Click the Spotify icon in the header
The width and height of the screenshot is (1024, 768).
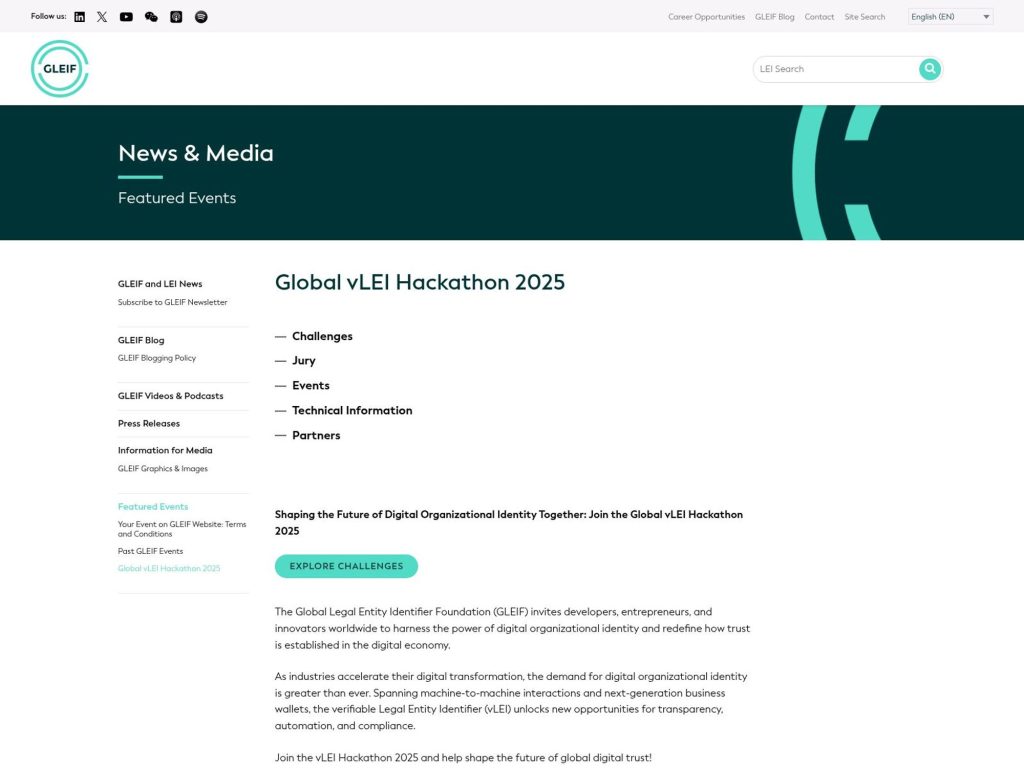tap(201, 16)
